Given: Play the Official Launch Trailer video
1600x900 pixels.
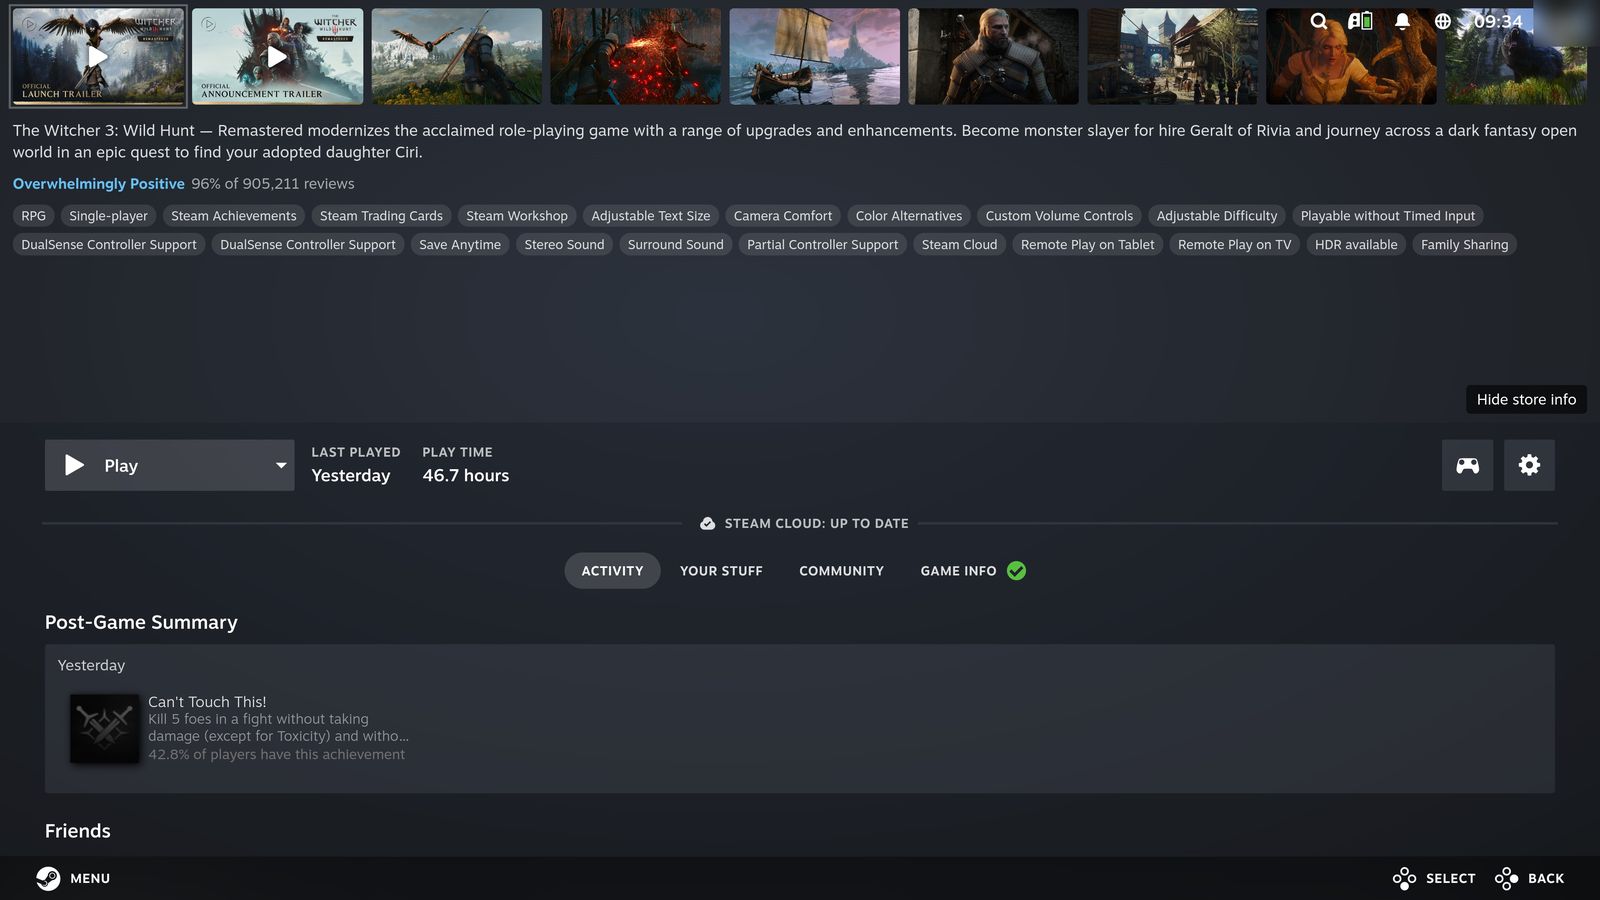Looking at the screenshot, I should [98, 56].
